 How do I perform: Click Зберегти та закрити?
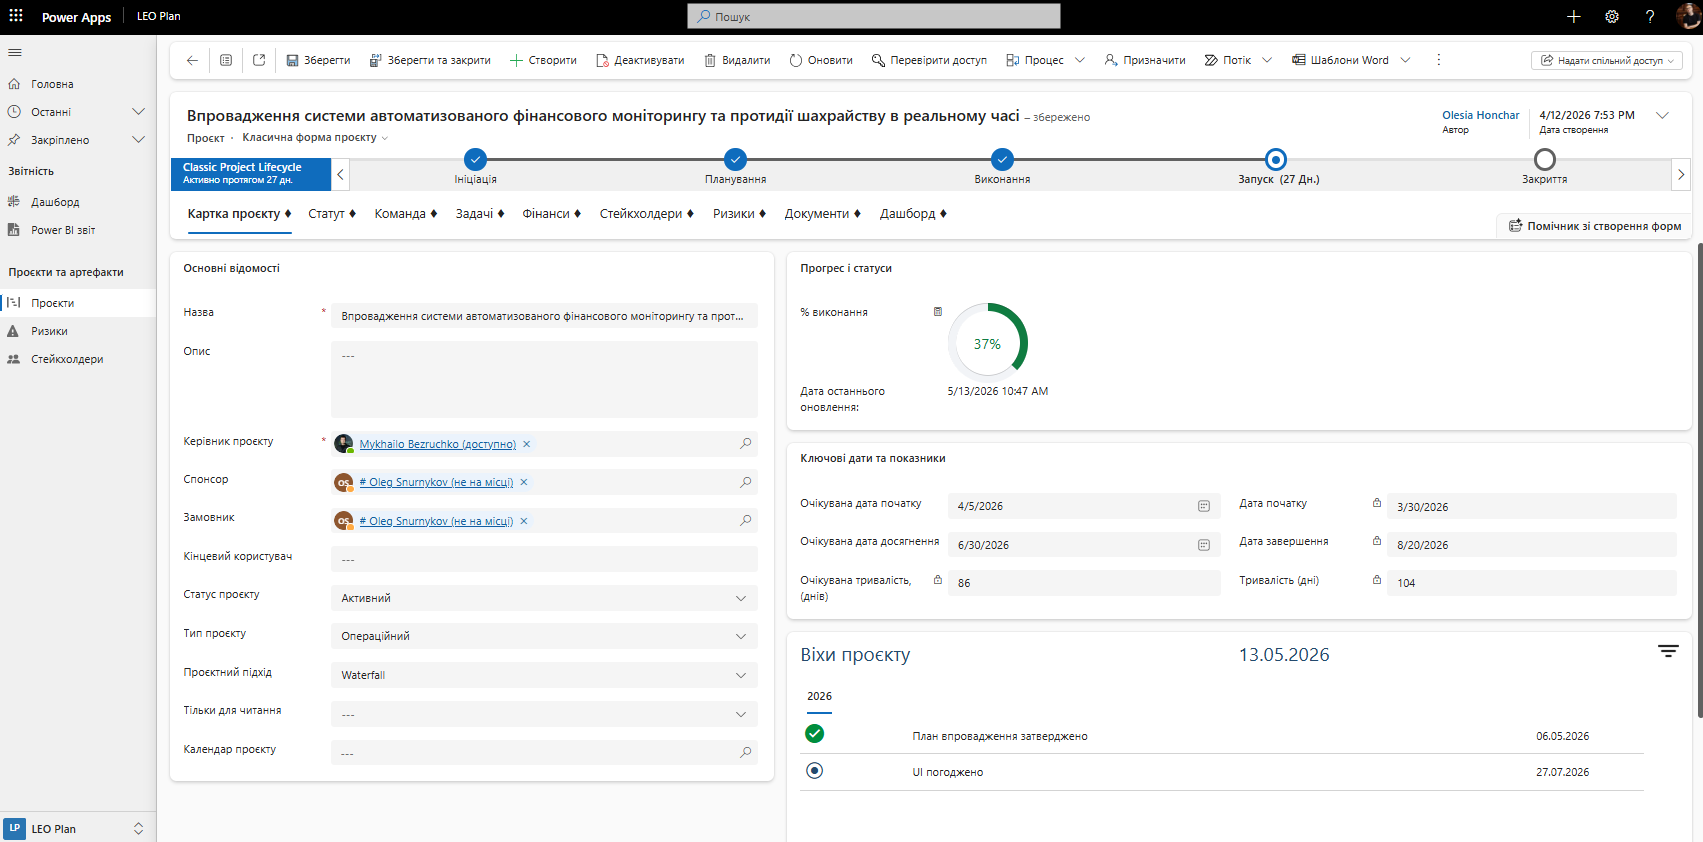(x=430, y=60)
